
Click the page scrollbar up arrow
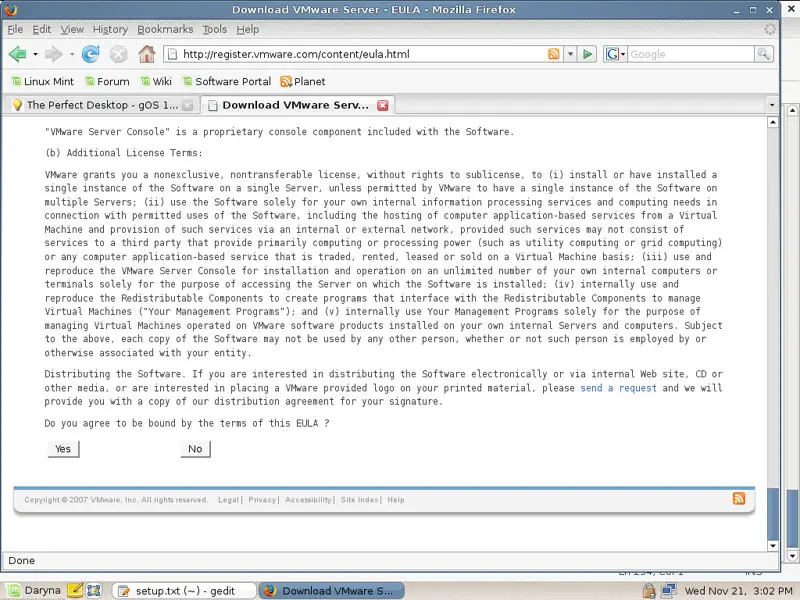pyautogui.click(x=773, y=122)
